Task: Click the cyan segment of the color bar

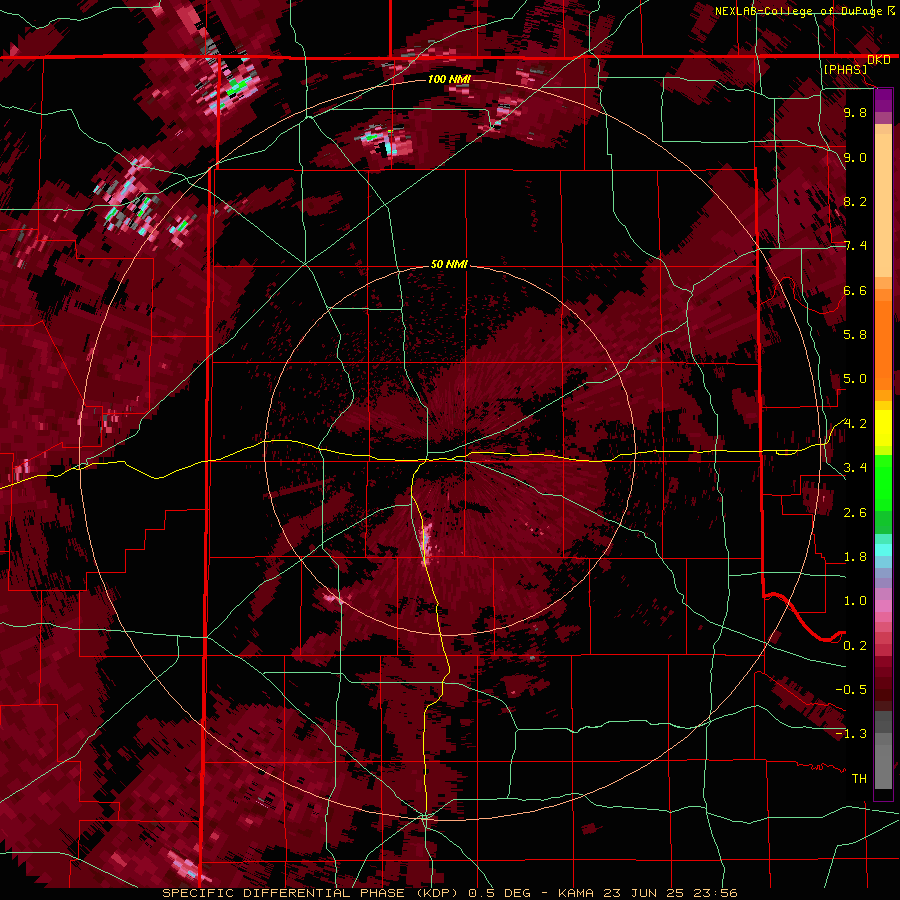Action: click(883, 550)
